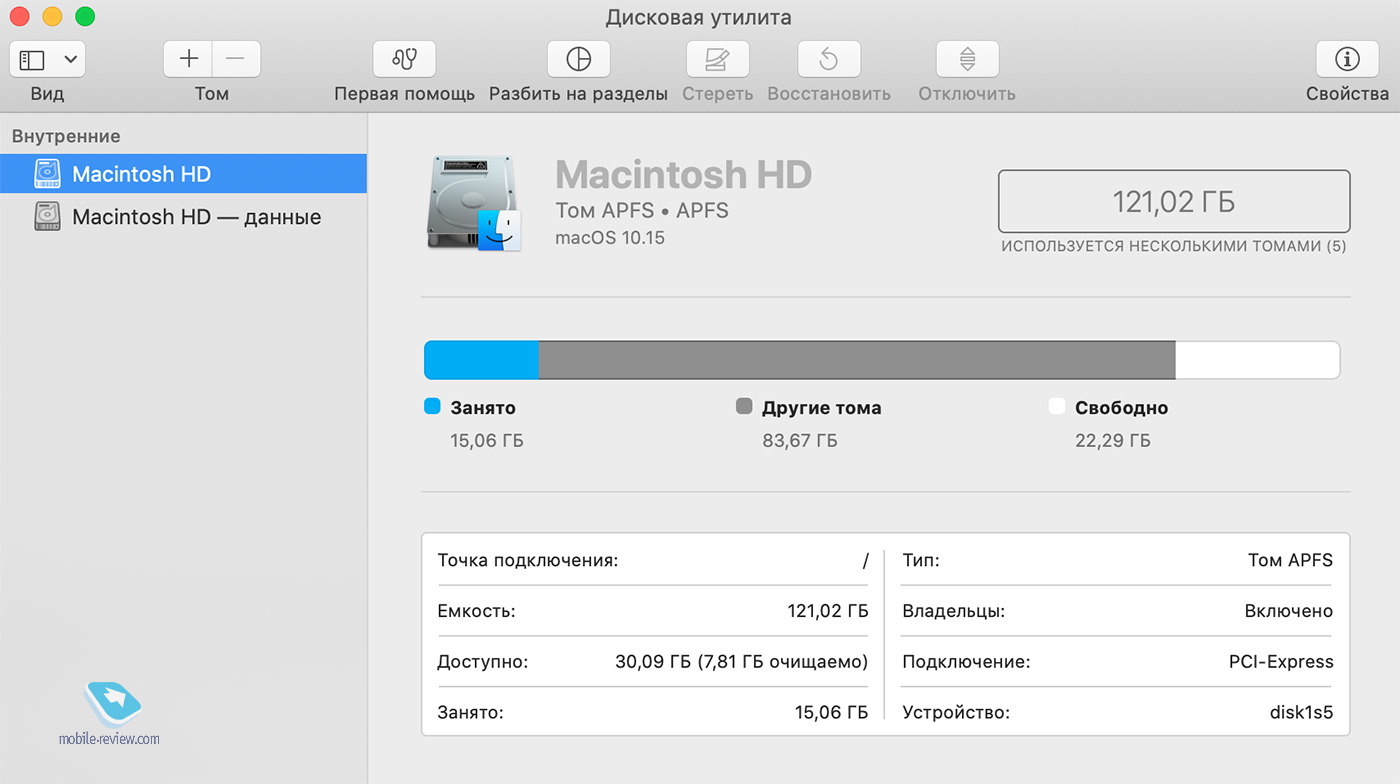This screenshot has height=784, width=1400.
Task: Open the Info (Свойства) button
Action: pyautogui.click(x=1347, y=59)
